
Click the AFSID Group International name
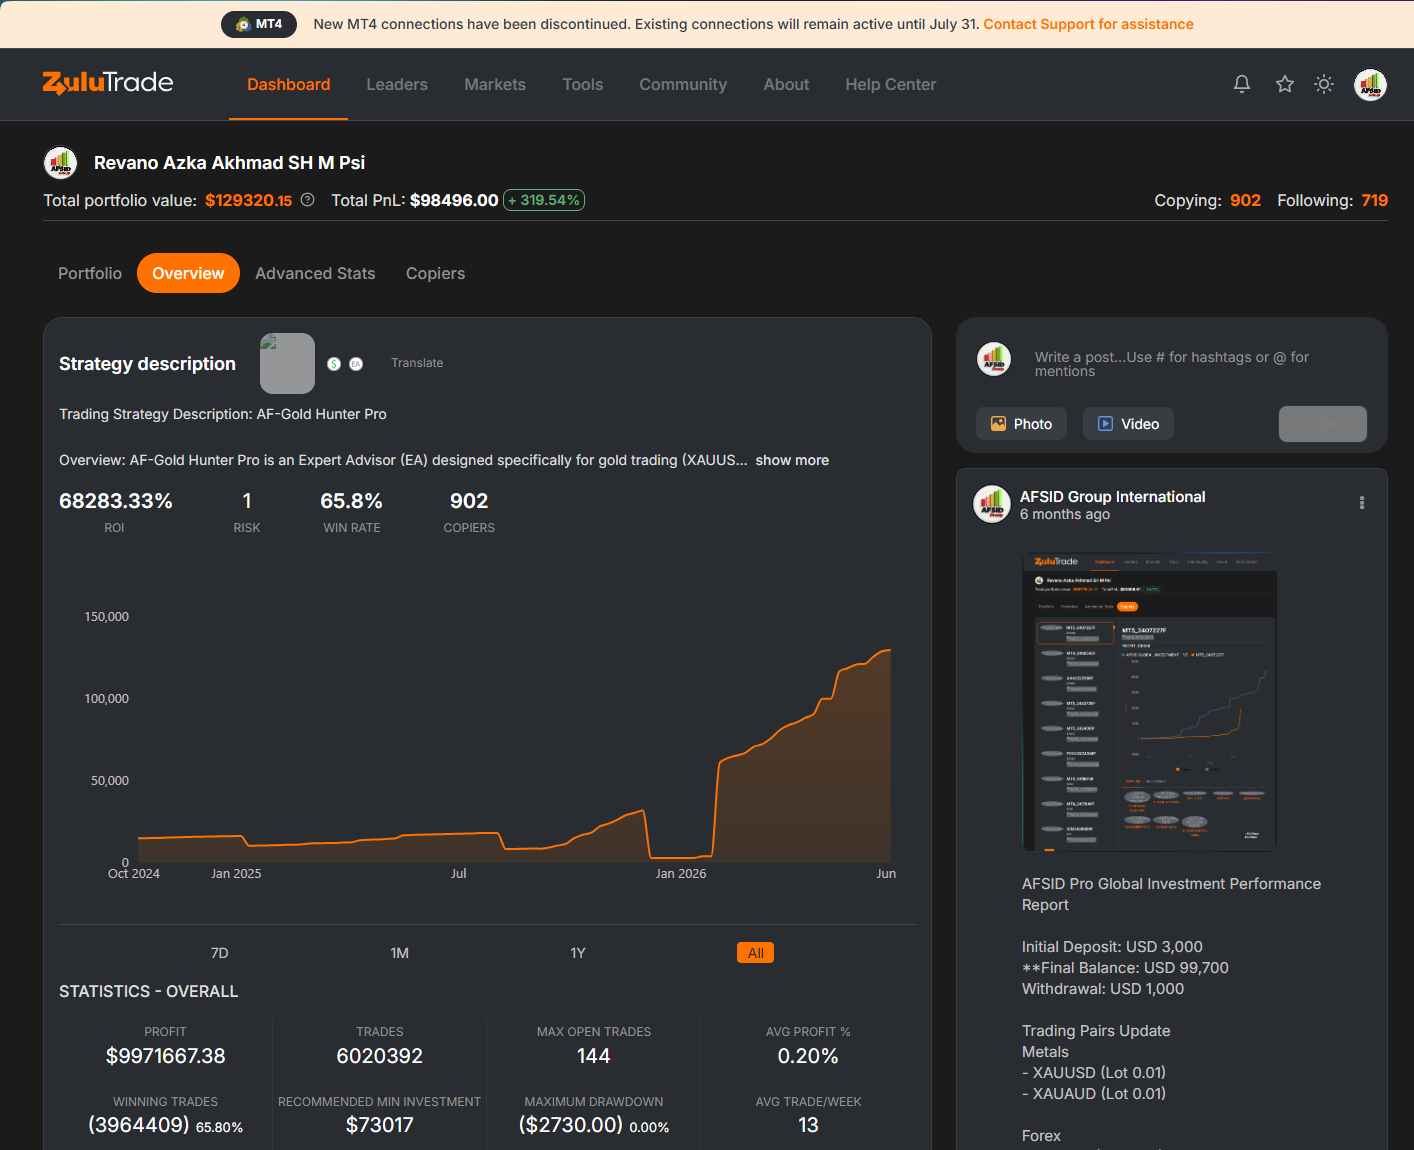(x=1112, y=497)
